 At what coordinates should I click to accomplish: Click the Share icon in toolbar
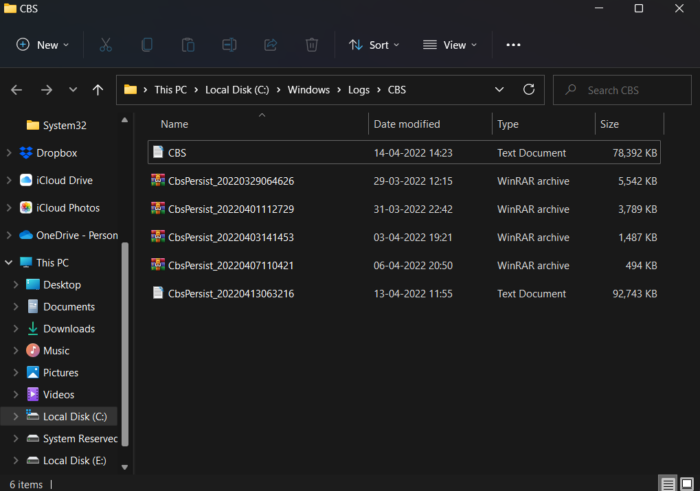coord(270,45)
